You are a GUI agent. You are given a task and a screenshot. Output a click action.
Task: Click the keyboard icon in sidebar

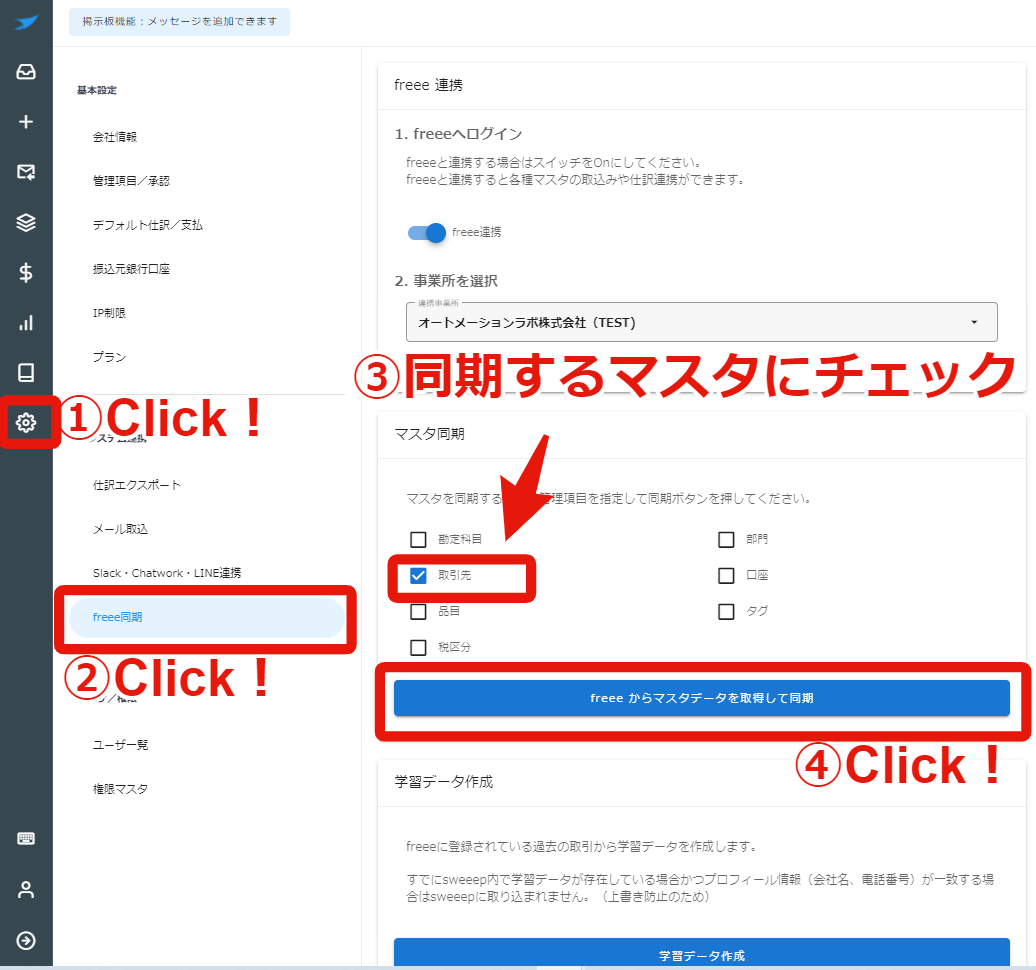click(26, 839)
